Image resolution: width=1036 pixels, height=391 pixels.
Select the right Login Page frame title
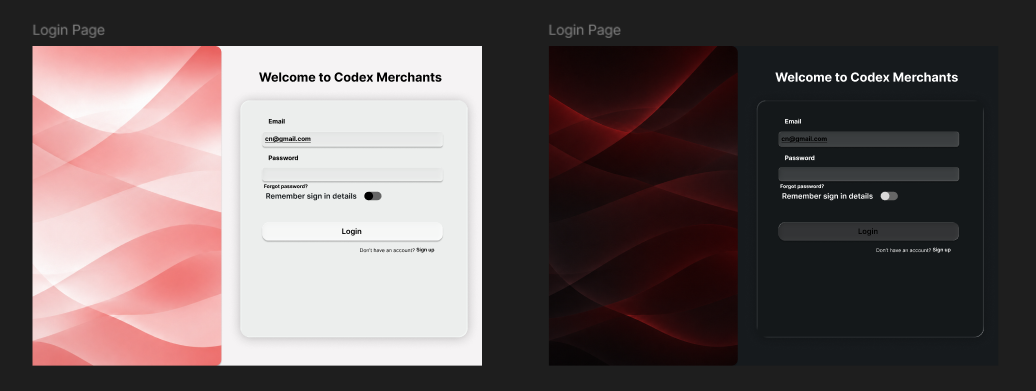(x=584, y=30)
